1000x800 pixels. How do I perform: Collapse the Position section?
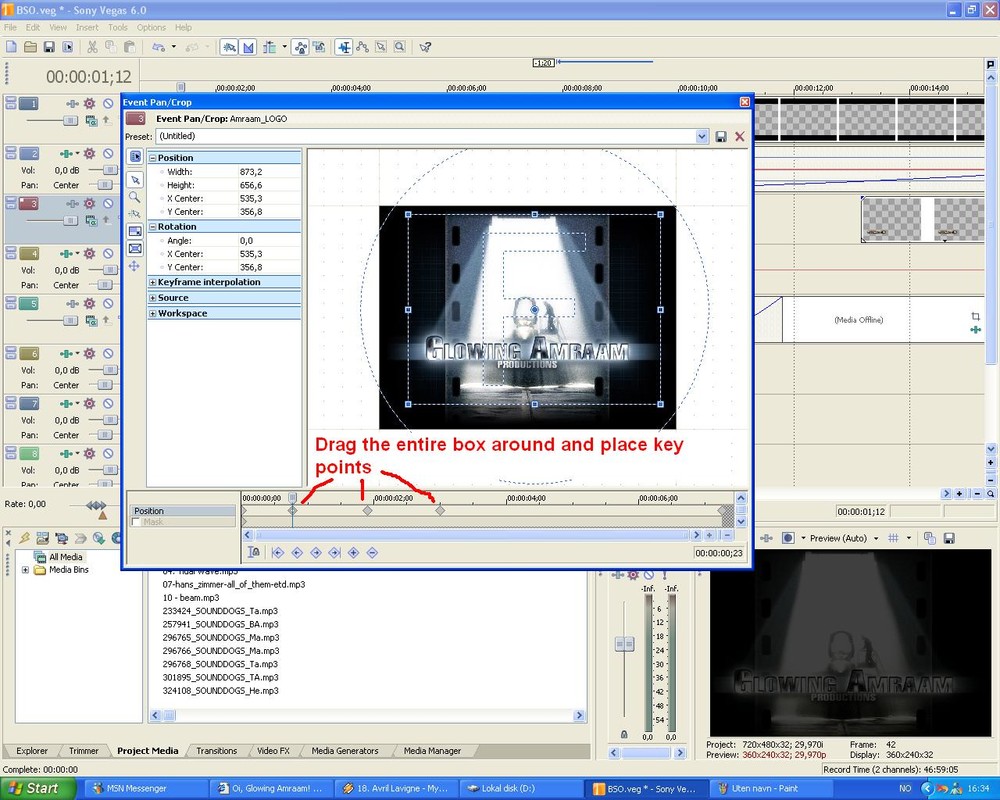click(x=152, y=158)
